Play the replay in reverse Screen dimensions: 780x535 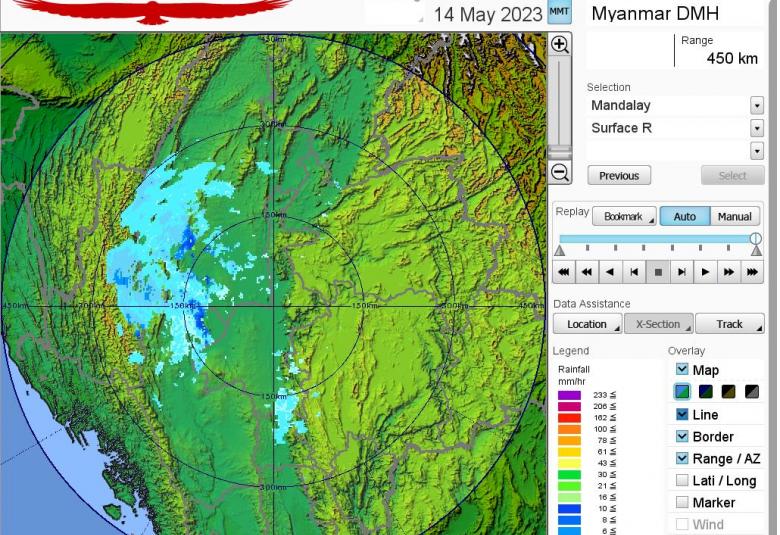610,271
